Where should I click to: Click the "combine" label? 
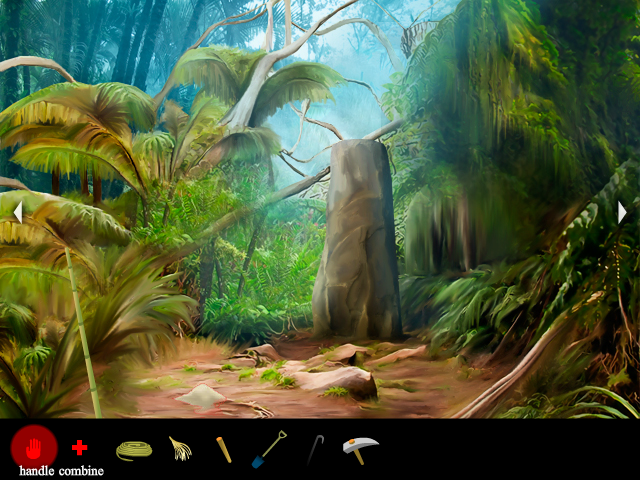coord(81,471)
